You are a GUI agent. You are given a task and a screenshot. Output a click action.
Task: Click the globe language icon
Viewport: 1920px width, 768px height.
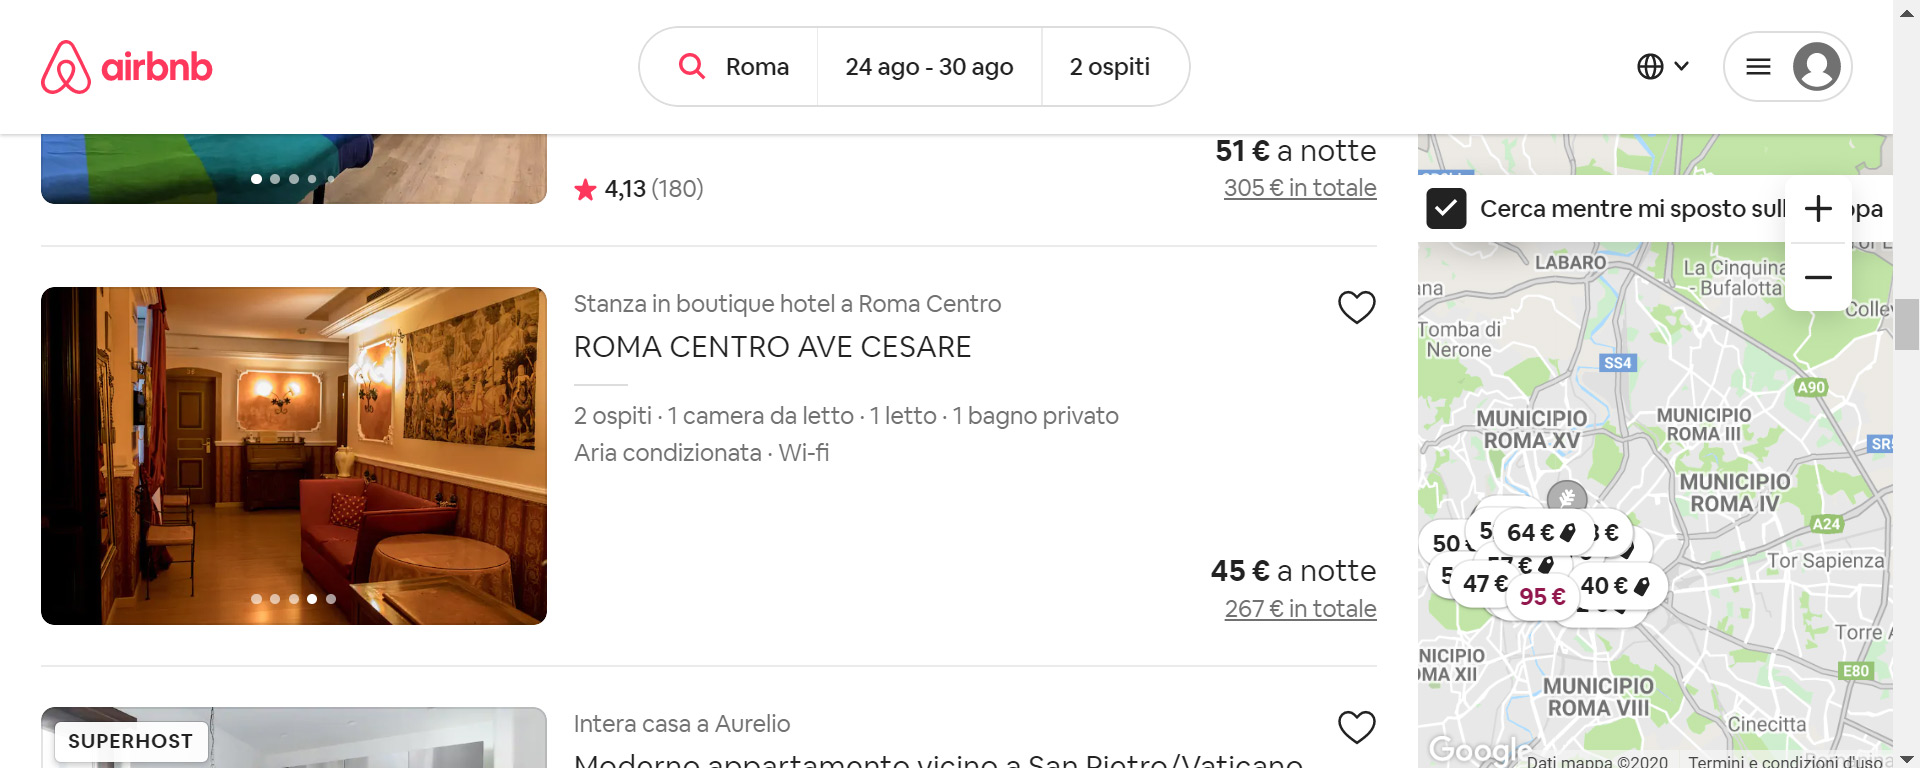(x=1650, y=66)
